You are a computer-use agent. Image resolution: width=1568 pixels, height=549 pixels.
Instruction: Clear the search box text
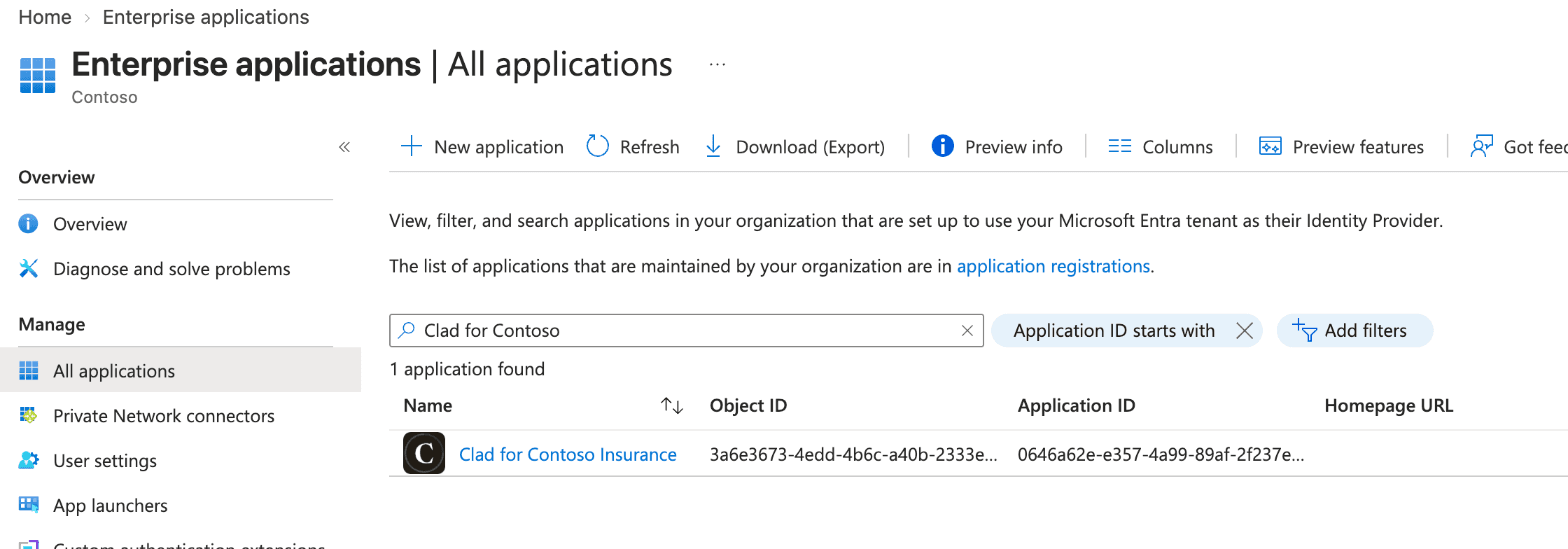967,331
